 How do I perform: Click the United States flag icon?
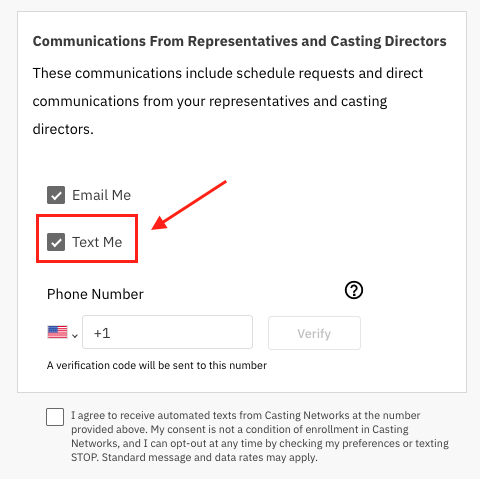click(x=57, y=332)
